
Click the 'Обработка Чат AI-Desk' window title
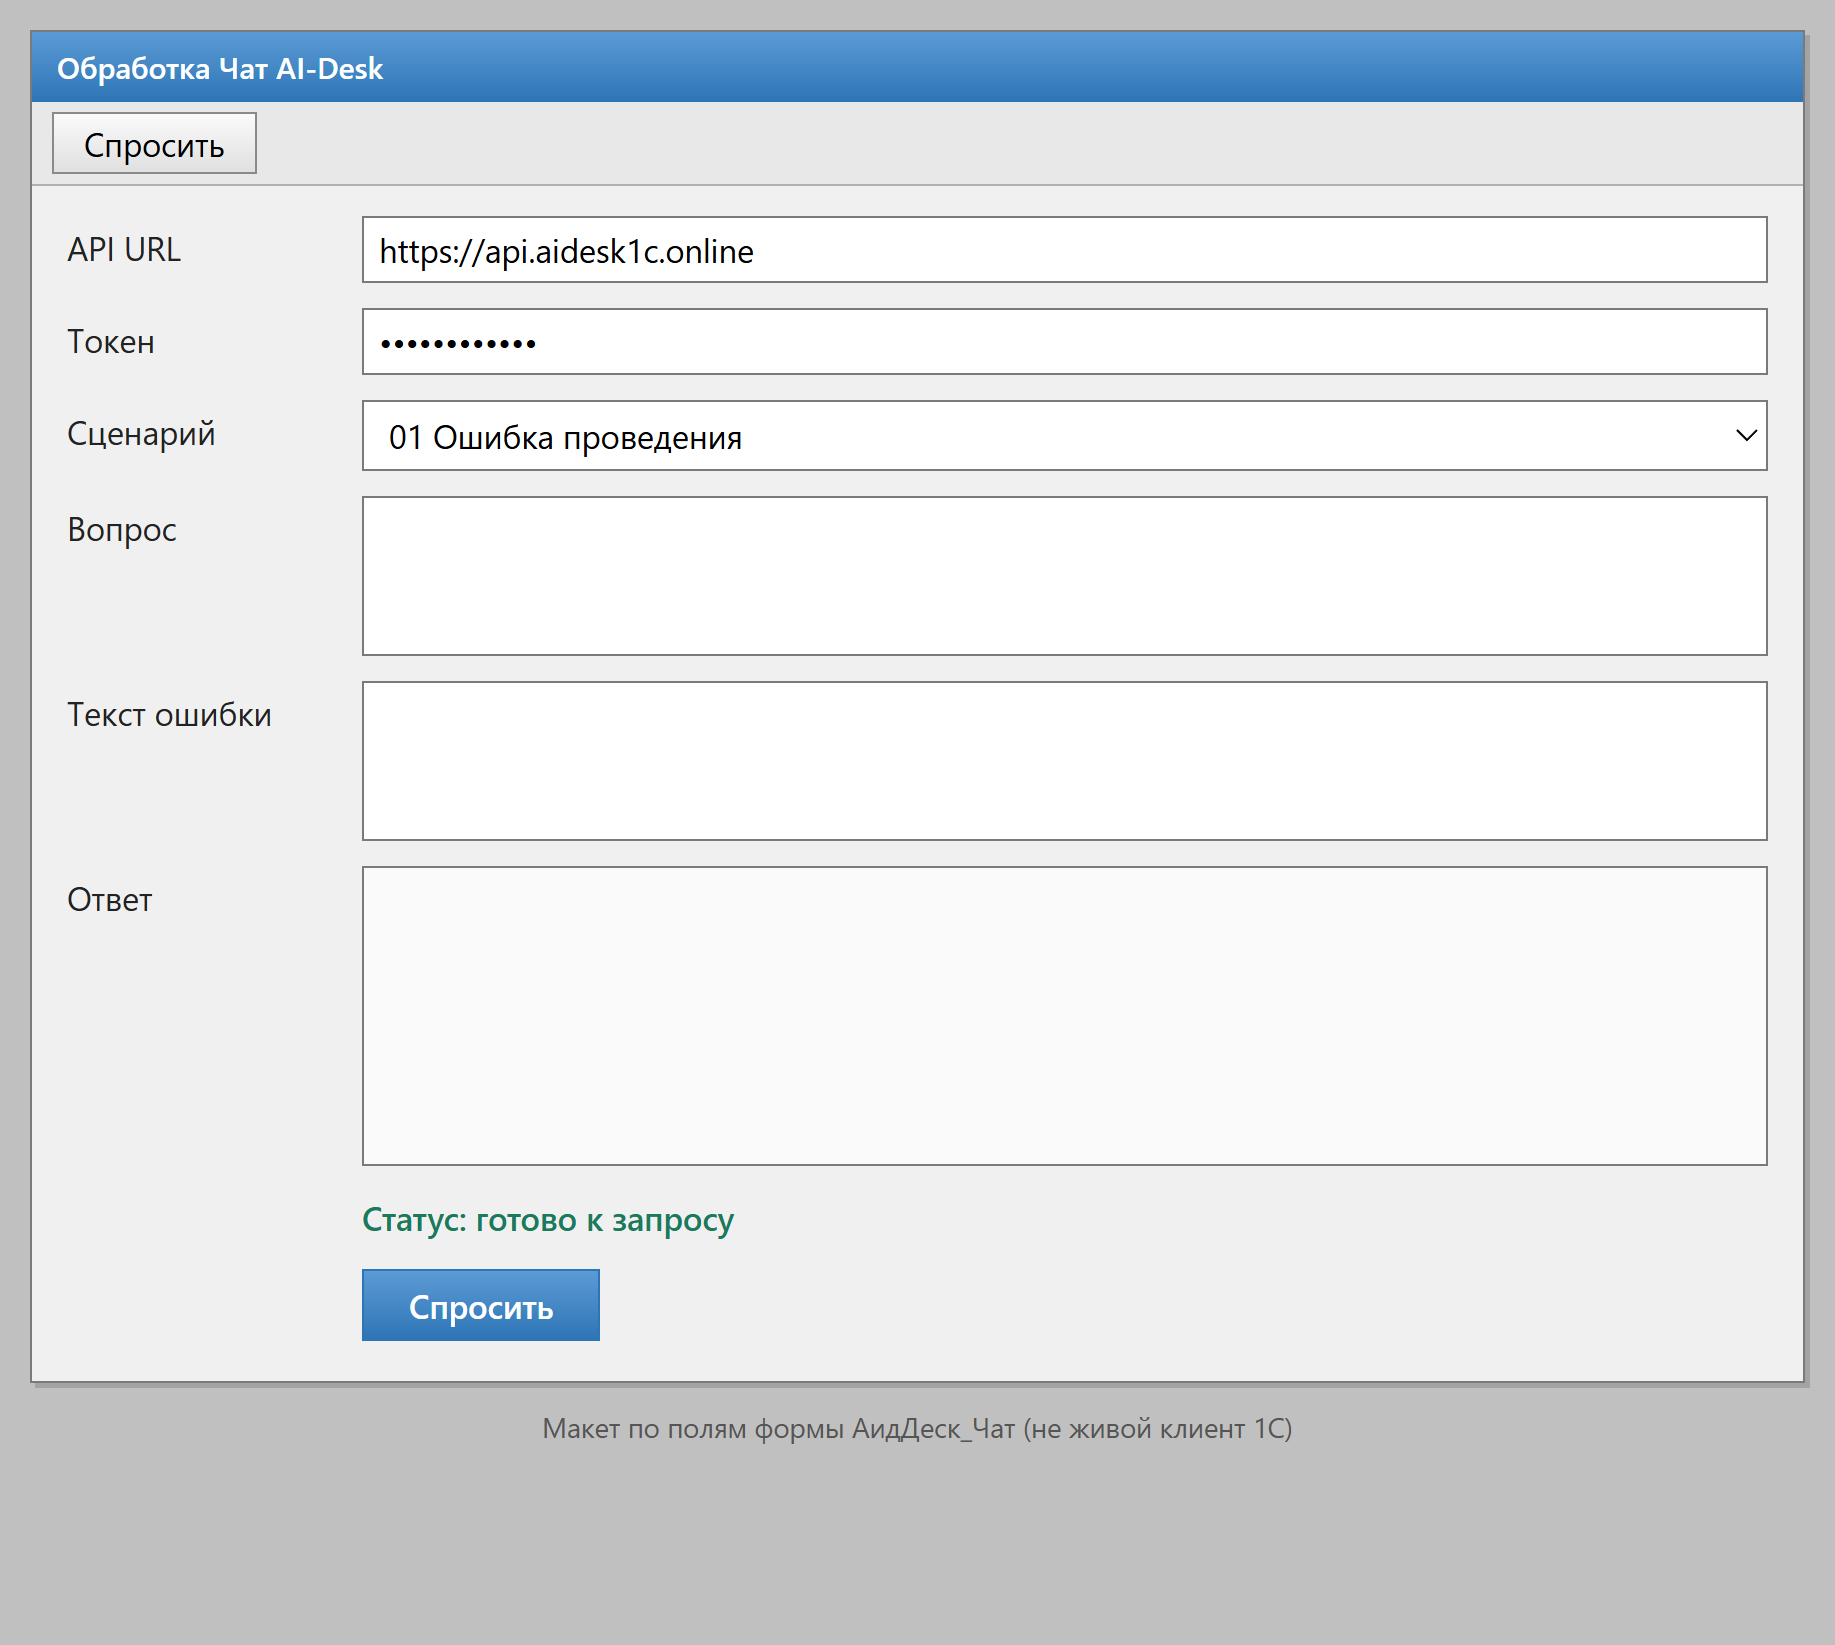tap(220, 68)
